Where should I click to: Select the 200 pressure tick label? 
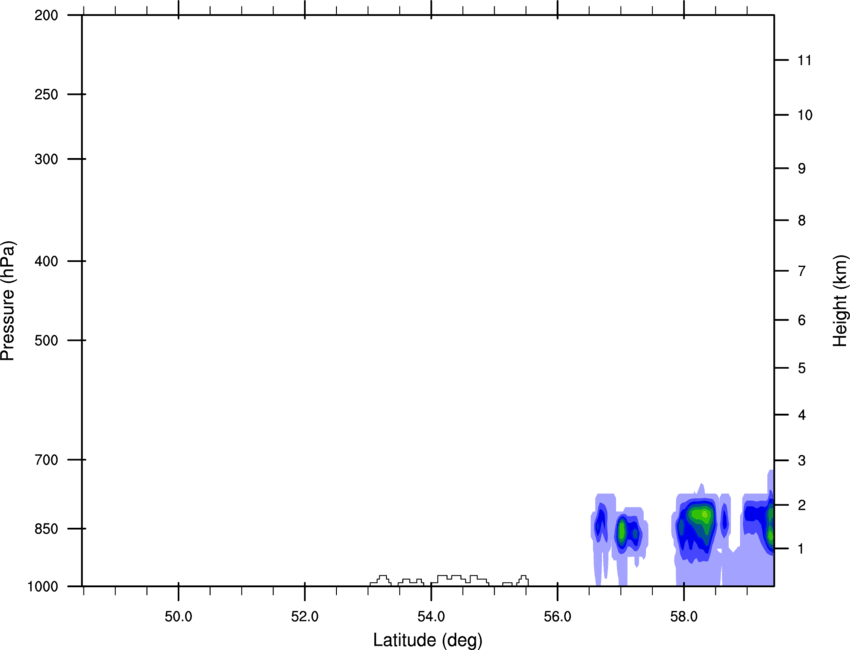pos(46,15)
